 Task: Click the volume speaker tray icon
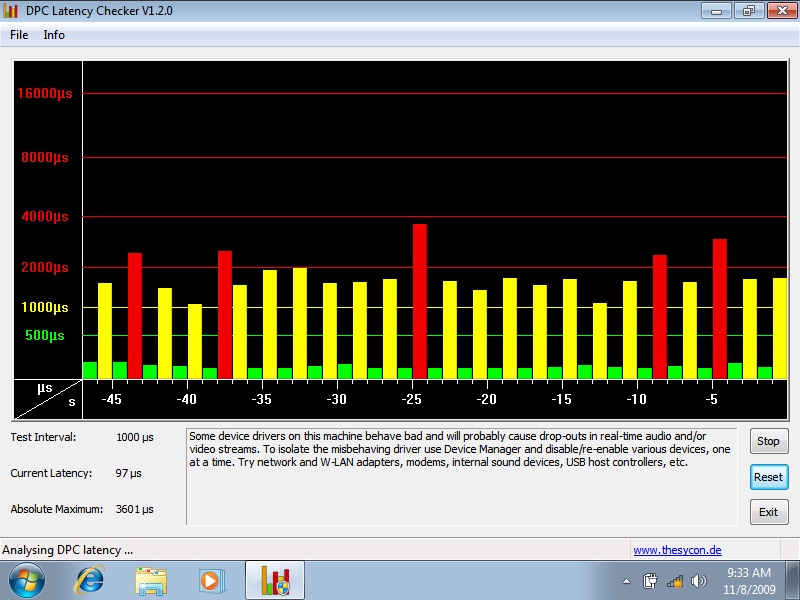pos(698,581)
